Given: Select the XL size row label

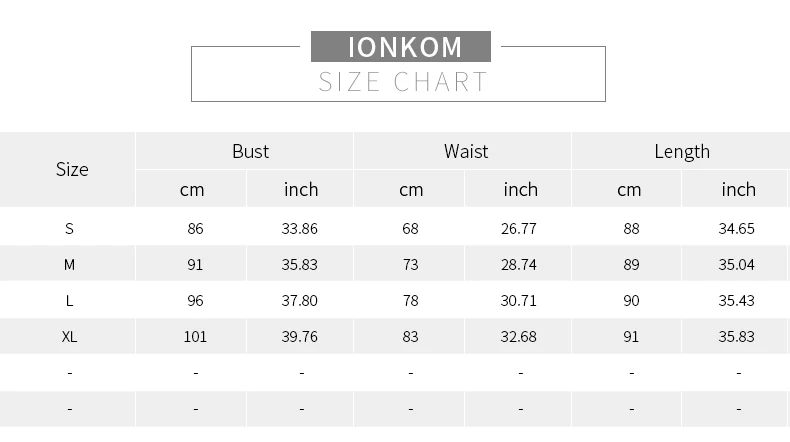Looking at the screenshot, I should (x=70, y=337).
